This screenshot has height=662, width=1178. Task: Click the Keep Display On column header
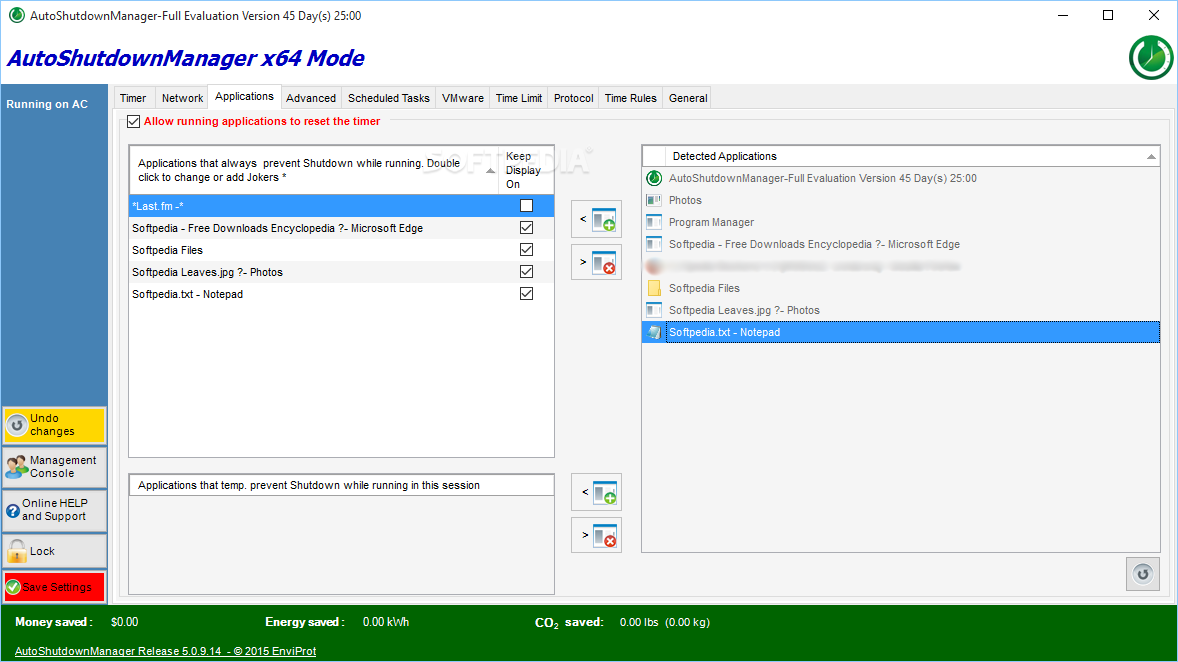(x=526, y=170)
